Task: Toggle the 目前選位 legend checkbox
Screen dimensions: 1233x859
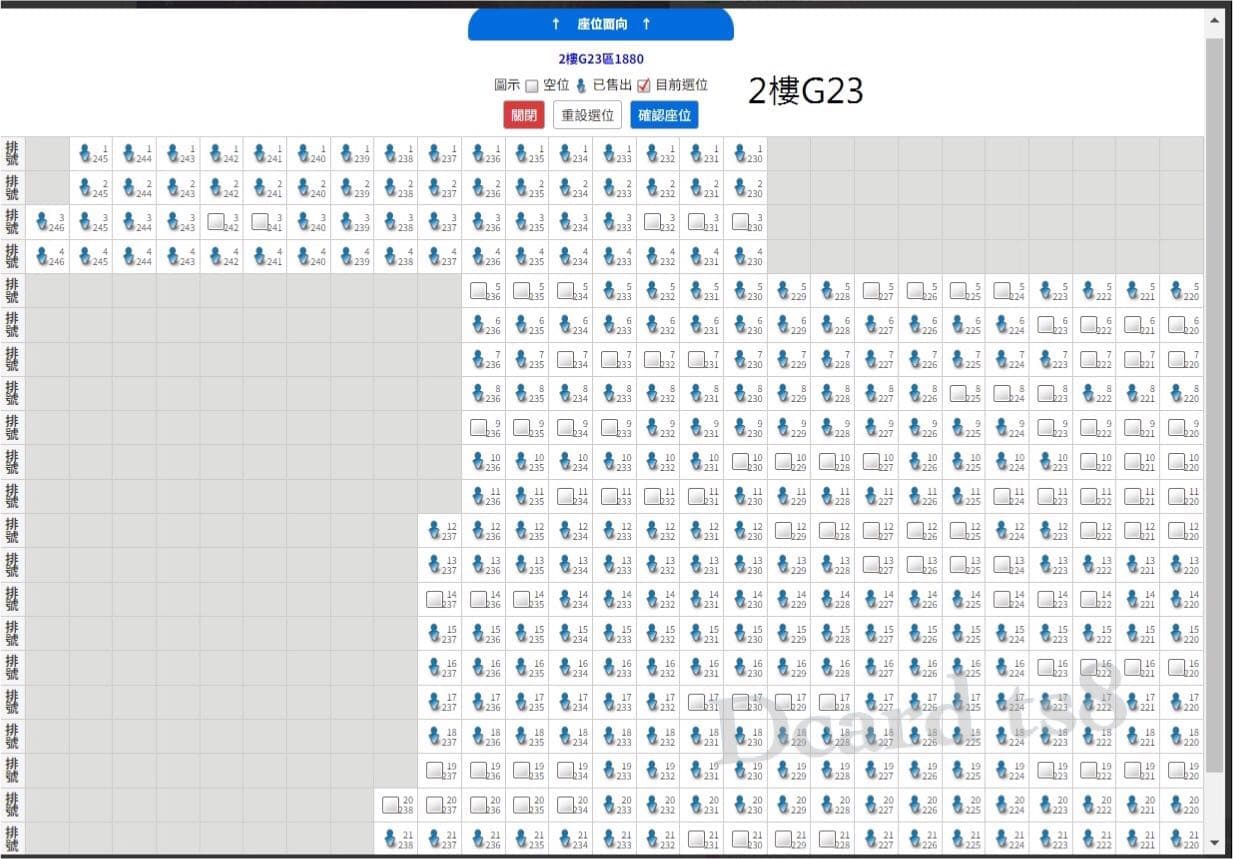Action: pos(644,86)
